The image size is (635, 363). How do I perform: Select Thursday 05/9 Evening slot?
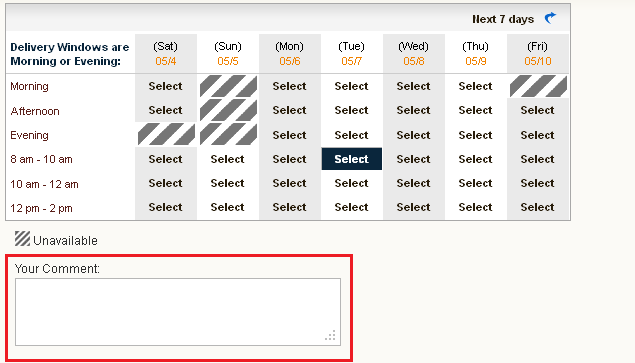tap(475, 135)
